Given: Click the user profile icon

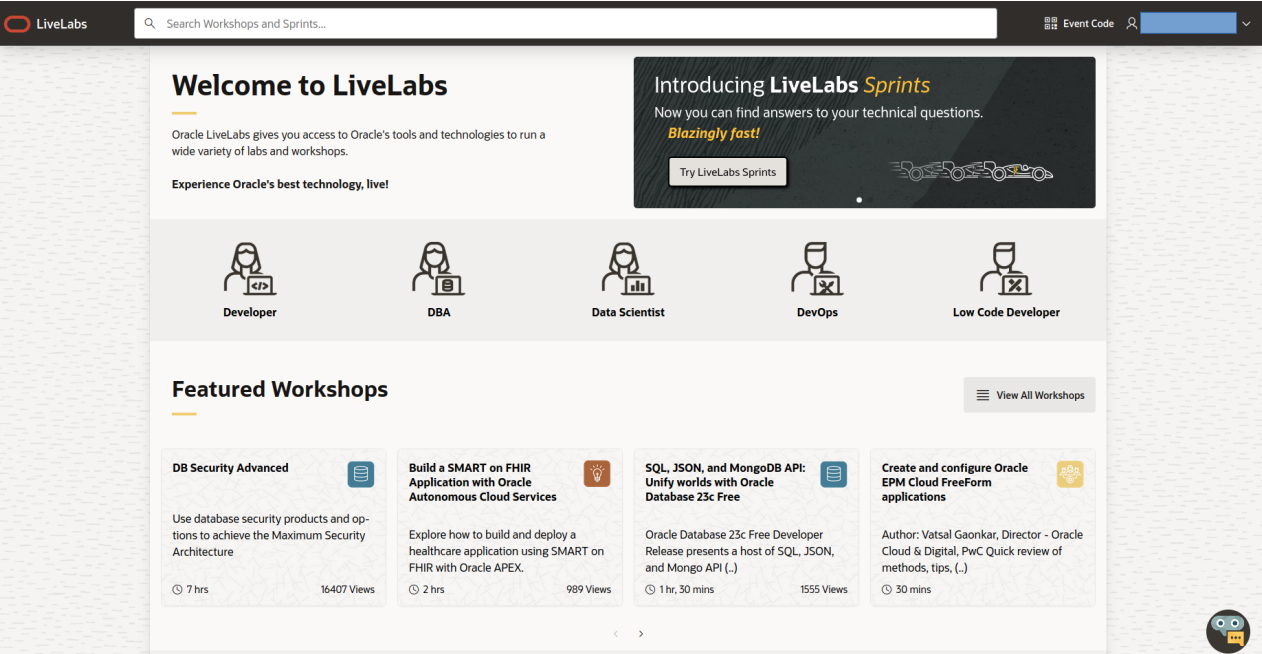Looking at the screenshot, I should pyautogui.click(x=1132, y=23).
